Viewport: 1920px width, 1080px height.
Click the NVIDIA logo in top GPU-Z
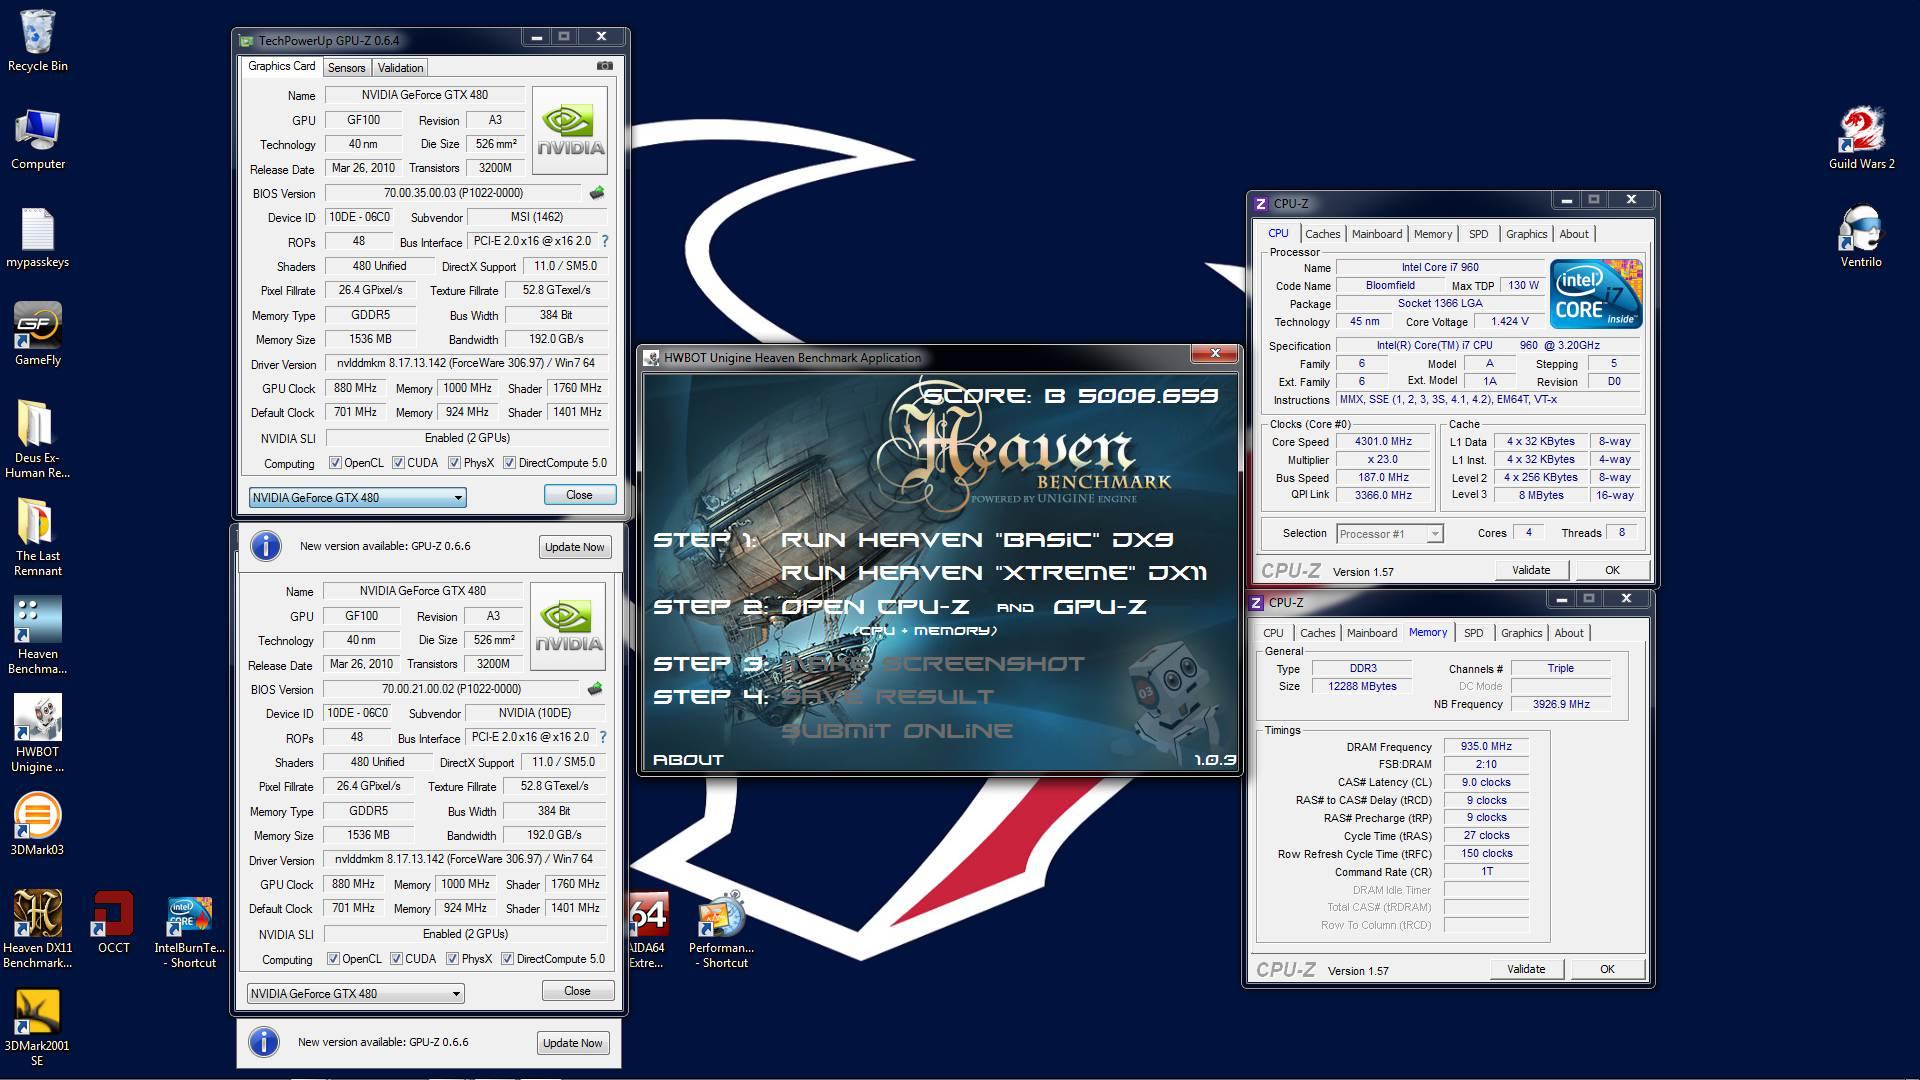[x=570, y=131]
